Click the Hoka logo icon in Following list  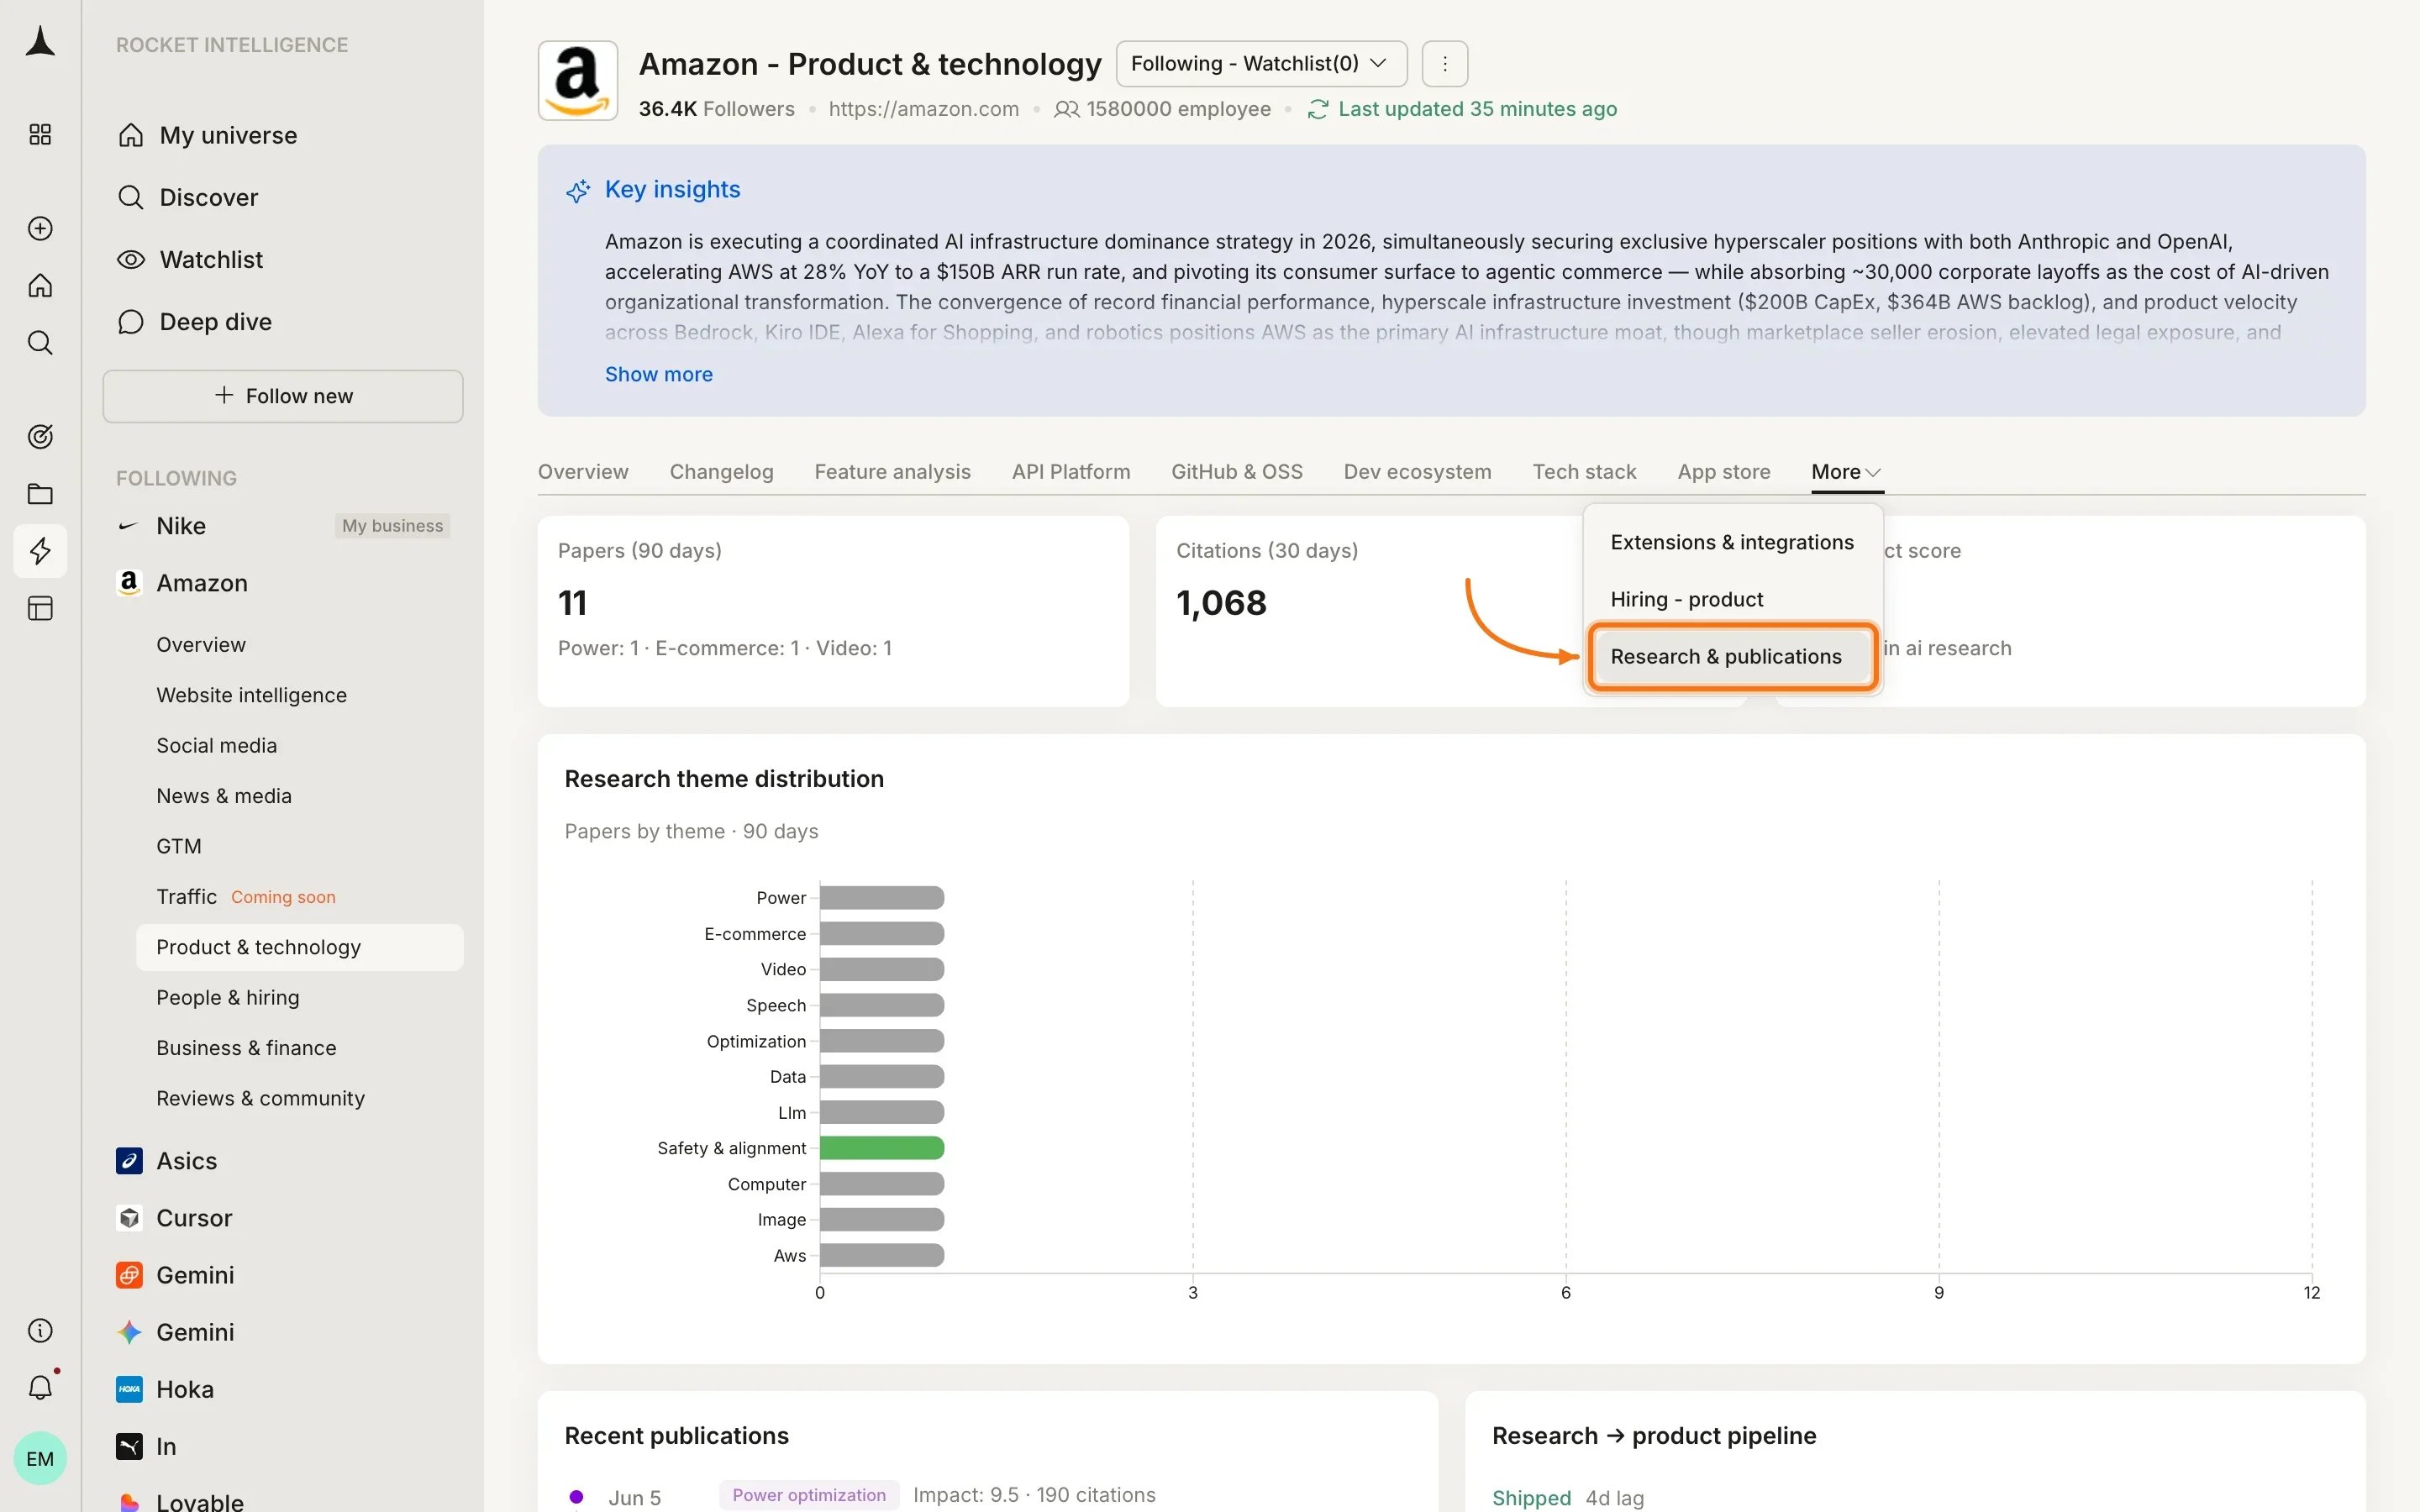129,1389
